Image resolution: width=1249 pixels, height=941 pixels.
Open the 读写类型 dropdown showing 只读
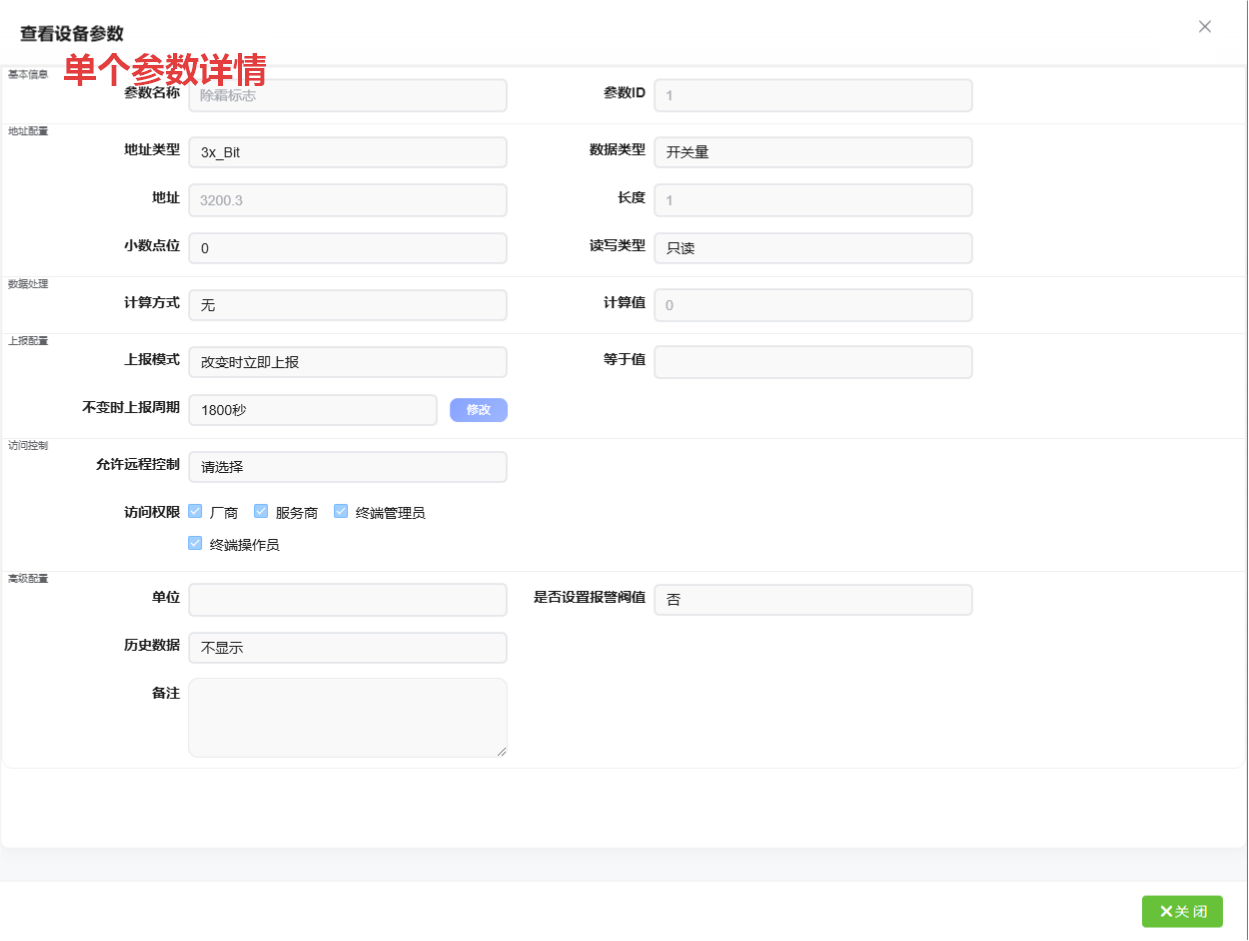click(813, 248)
